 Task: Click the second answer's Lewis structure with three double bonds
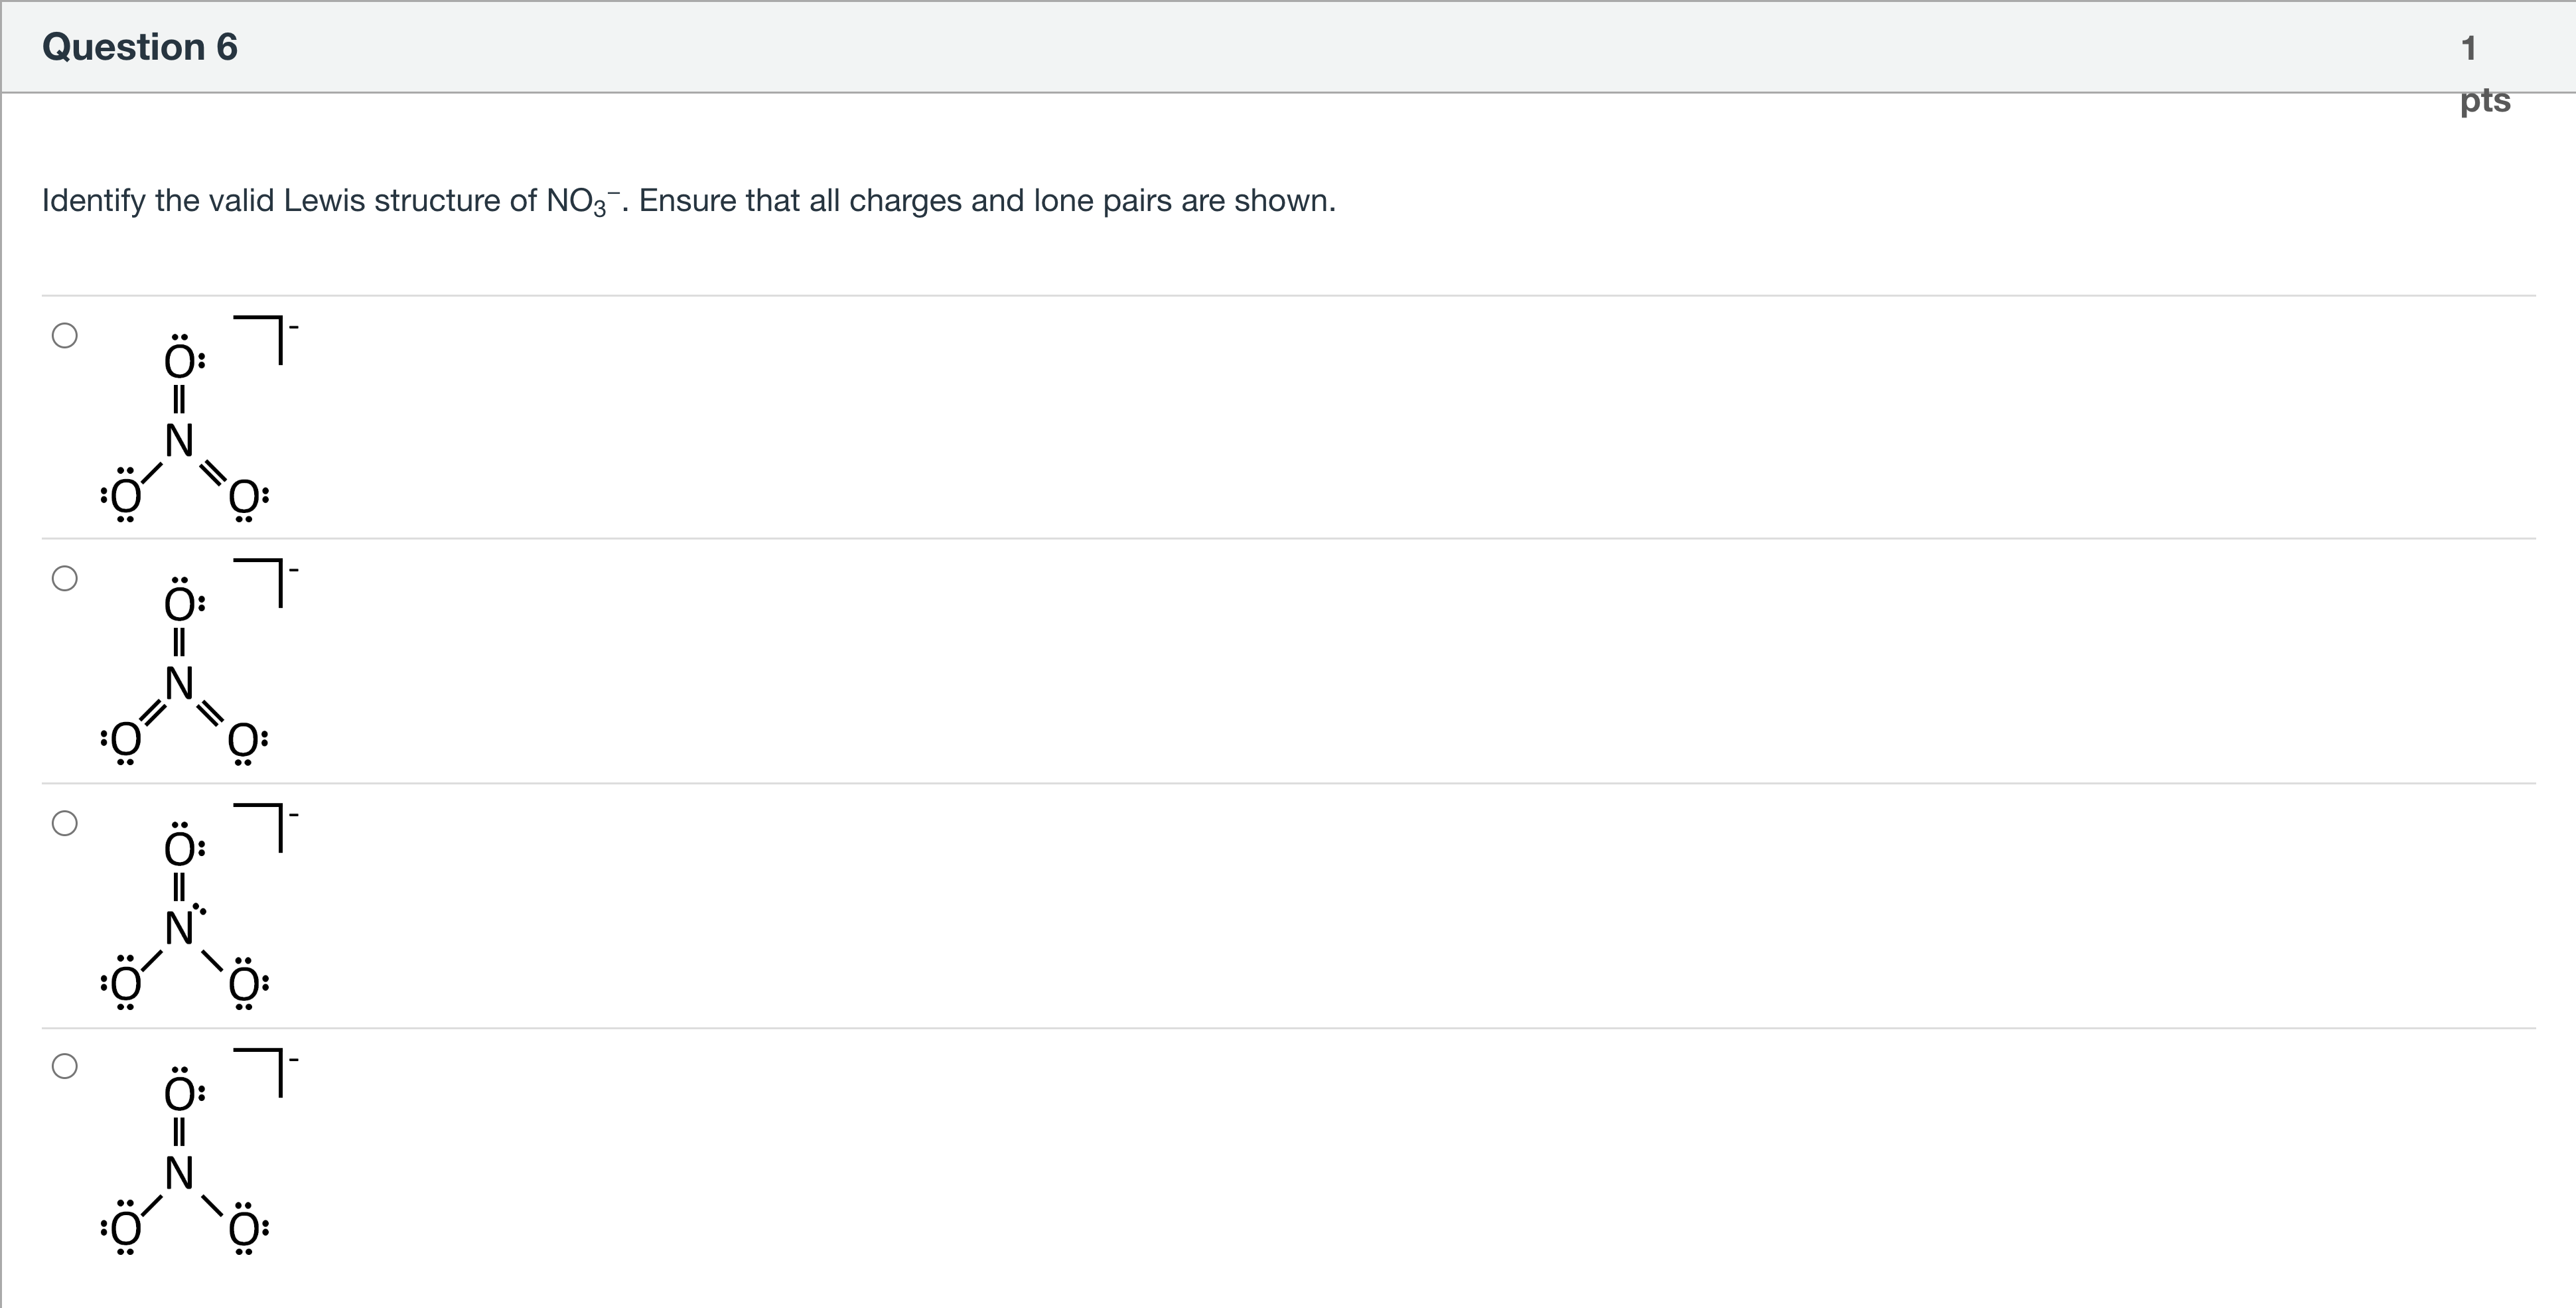pos(199,663)
